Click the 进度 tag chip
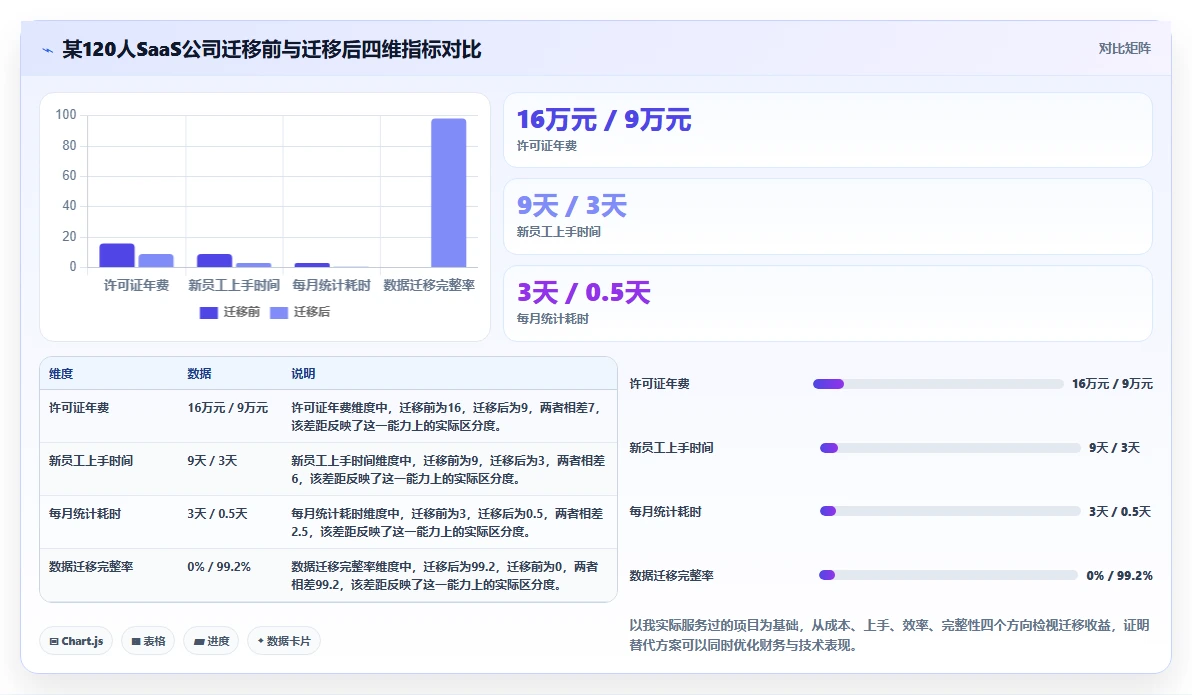The image size is (1192, 695). point(211,641)
